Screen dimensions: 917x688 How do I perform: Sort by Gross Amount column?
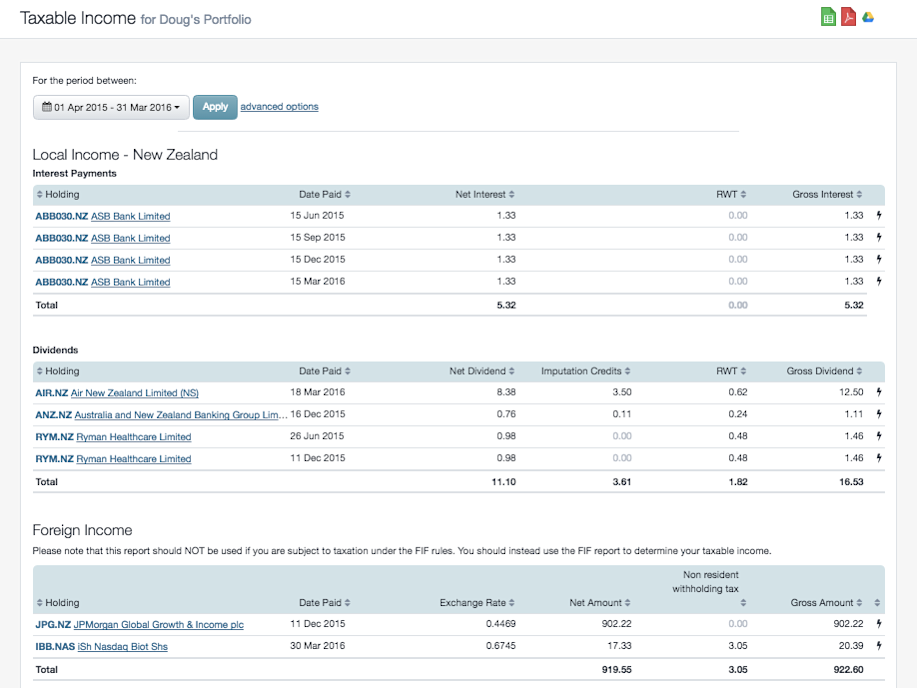[826, 603]
